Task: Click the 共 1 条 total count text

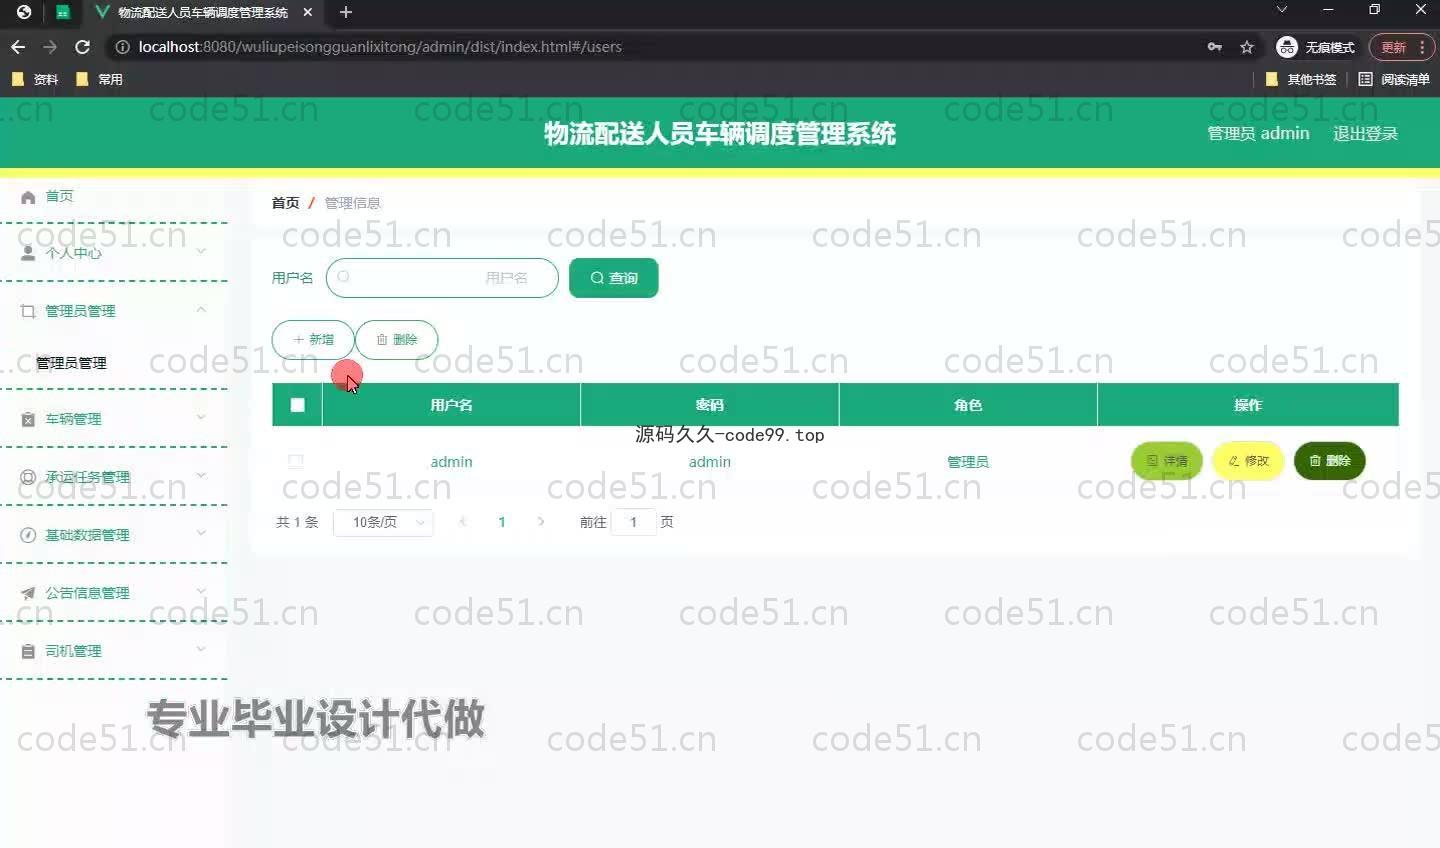Action: (297, 522)
